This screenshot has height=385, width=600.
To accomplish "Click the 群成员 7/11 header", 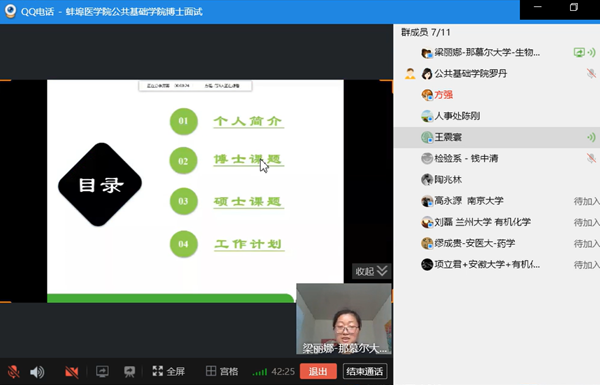I will 426,32.
